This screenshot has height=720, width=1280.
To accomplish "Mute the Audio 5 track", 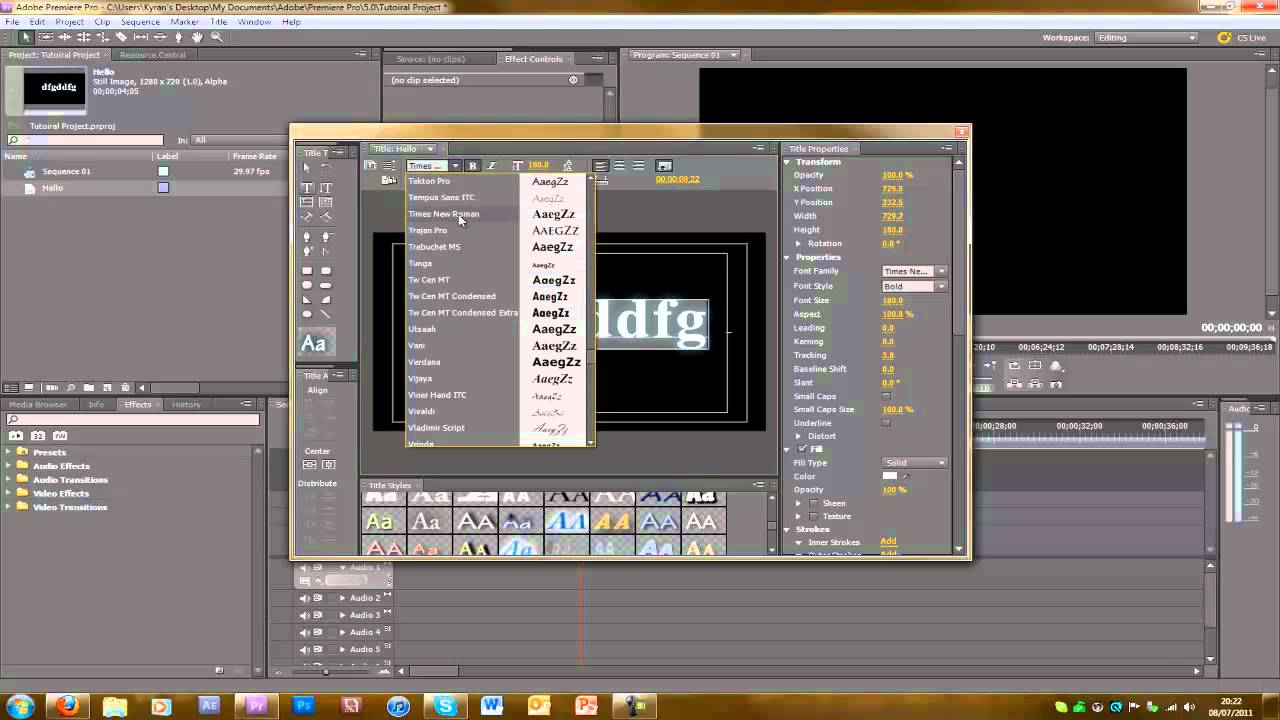I will pos(305,649).
